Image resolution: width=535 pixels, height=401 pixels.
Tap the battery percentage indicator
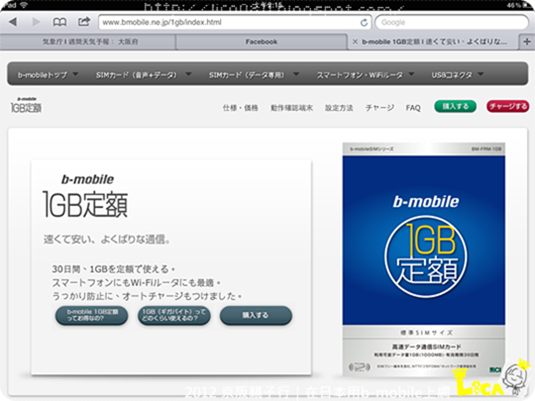click(513, 5)
